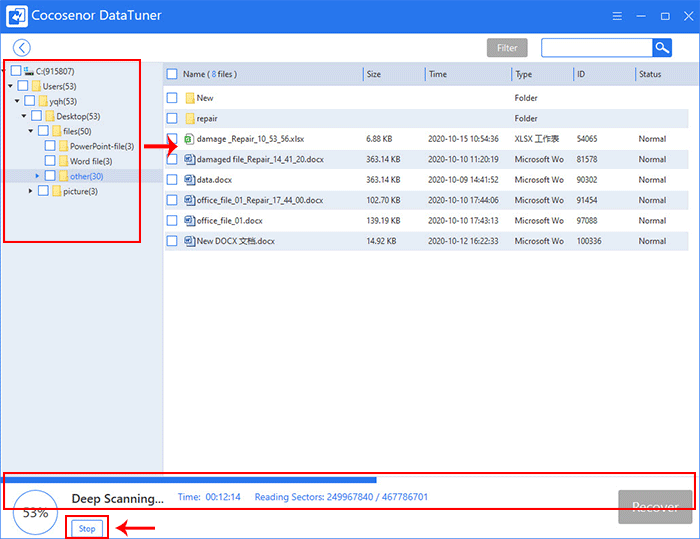
Task: Collapse the Desktop(53) tree node
Action: click(24, 116)
